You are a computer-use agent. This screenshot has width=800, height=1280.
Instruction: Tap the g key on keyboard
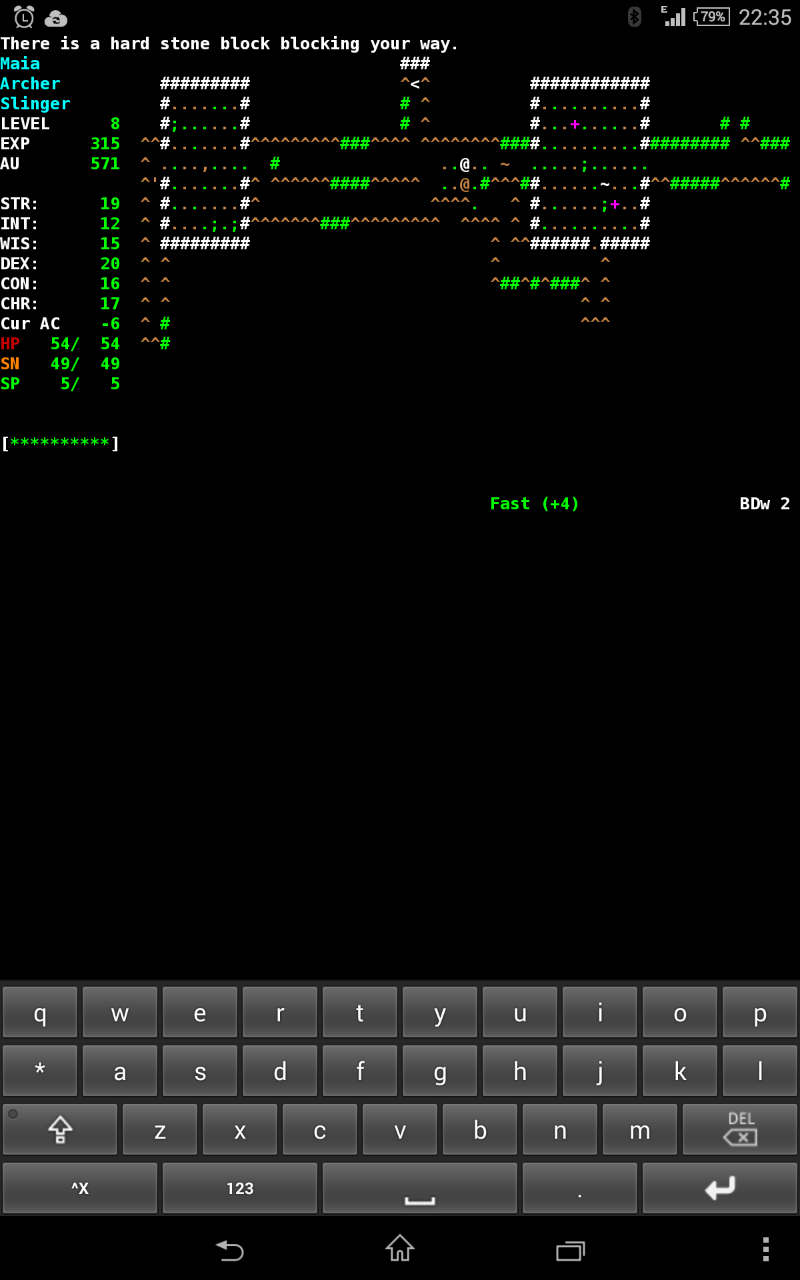click(x=440, y=1071)
